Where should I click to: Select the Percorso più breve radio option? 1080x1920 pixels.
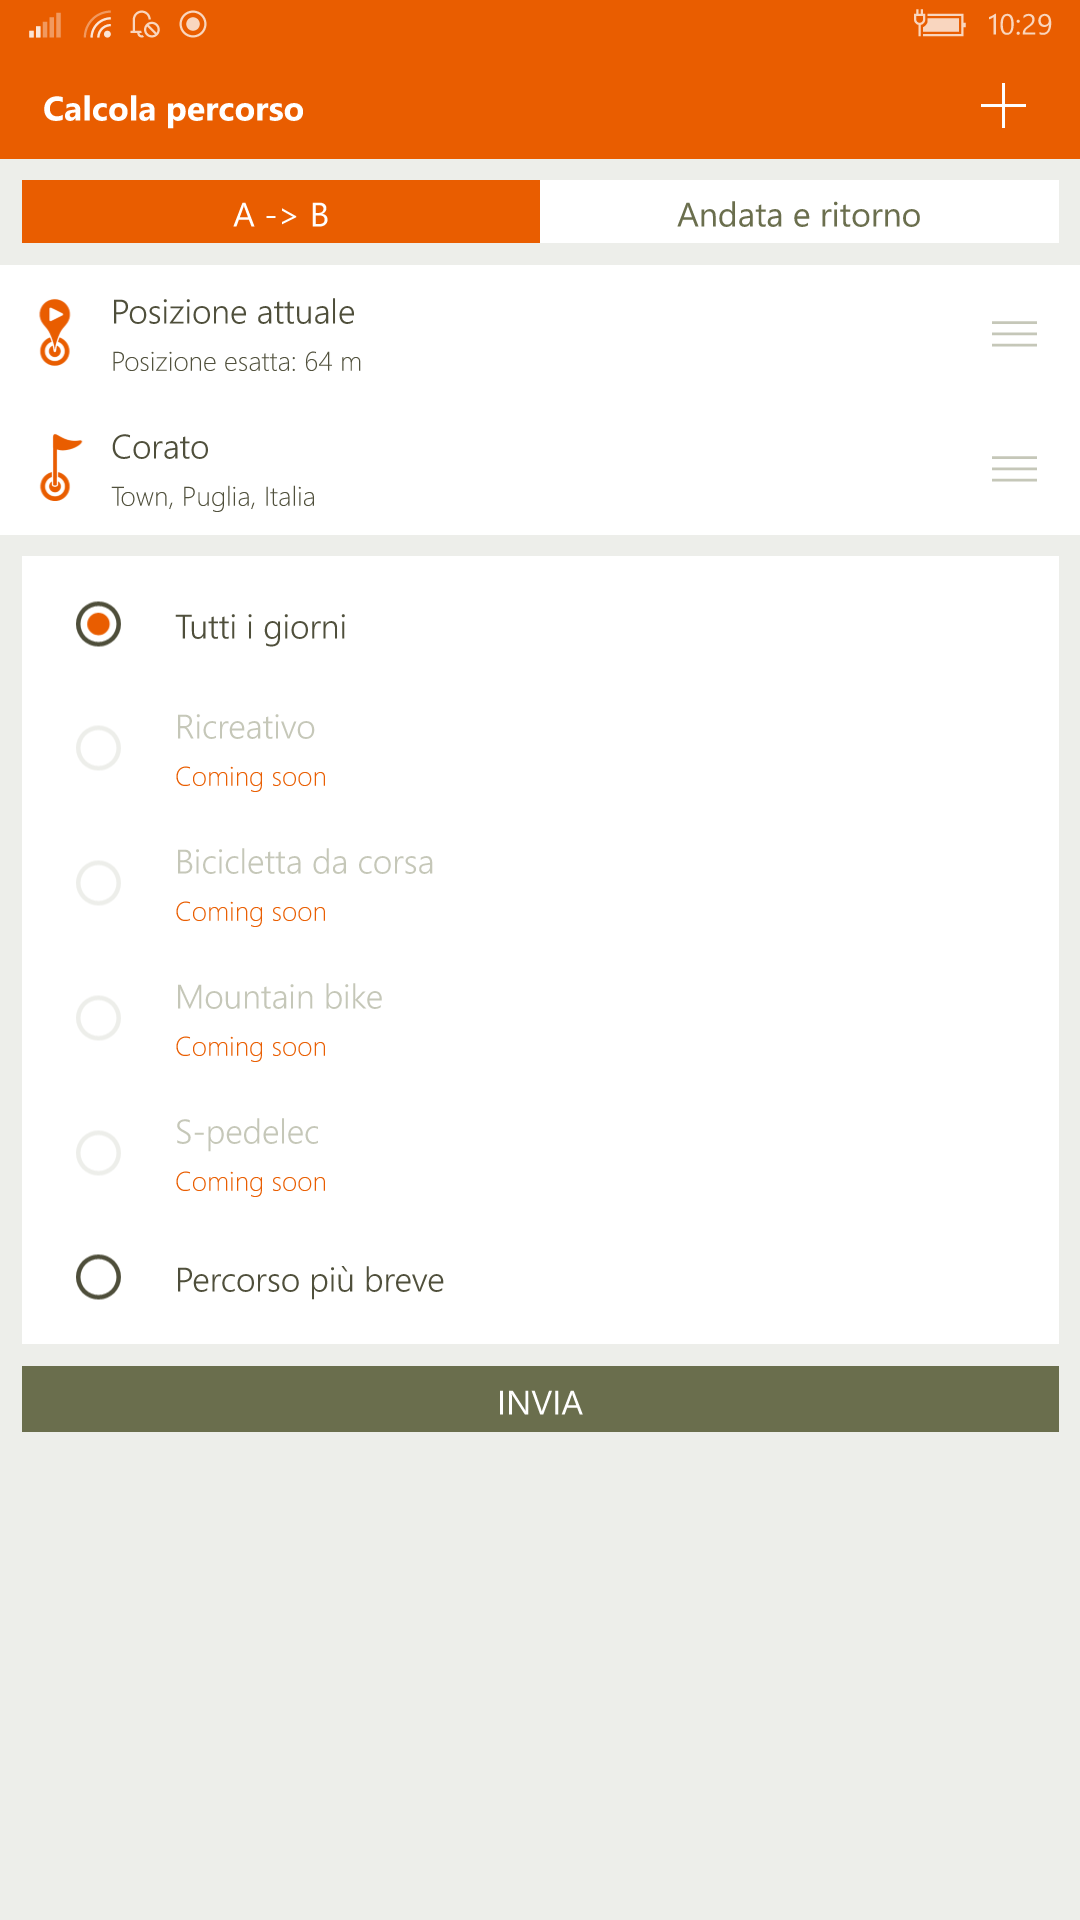coord(98,1277)
